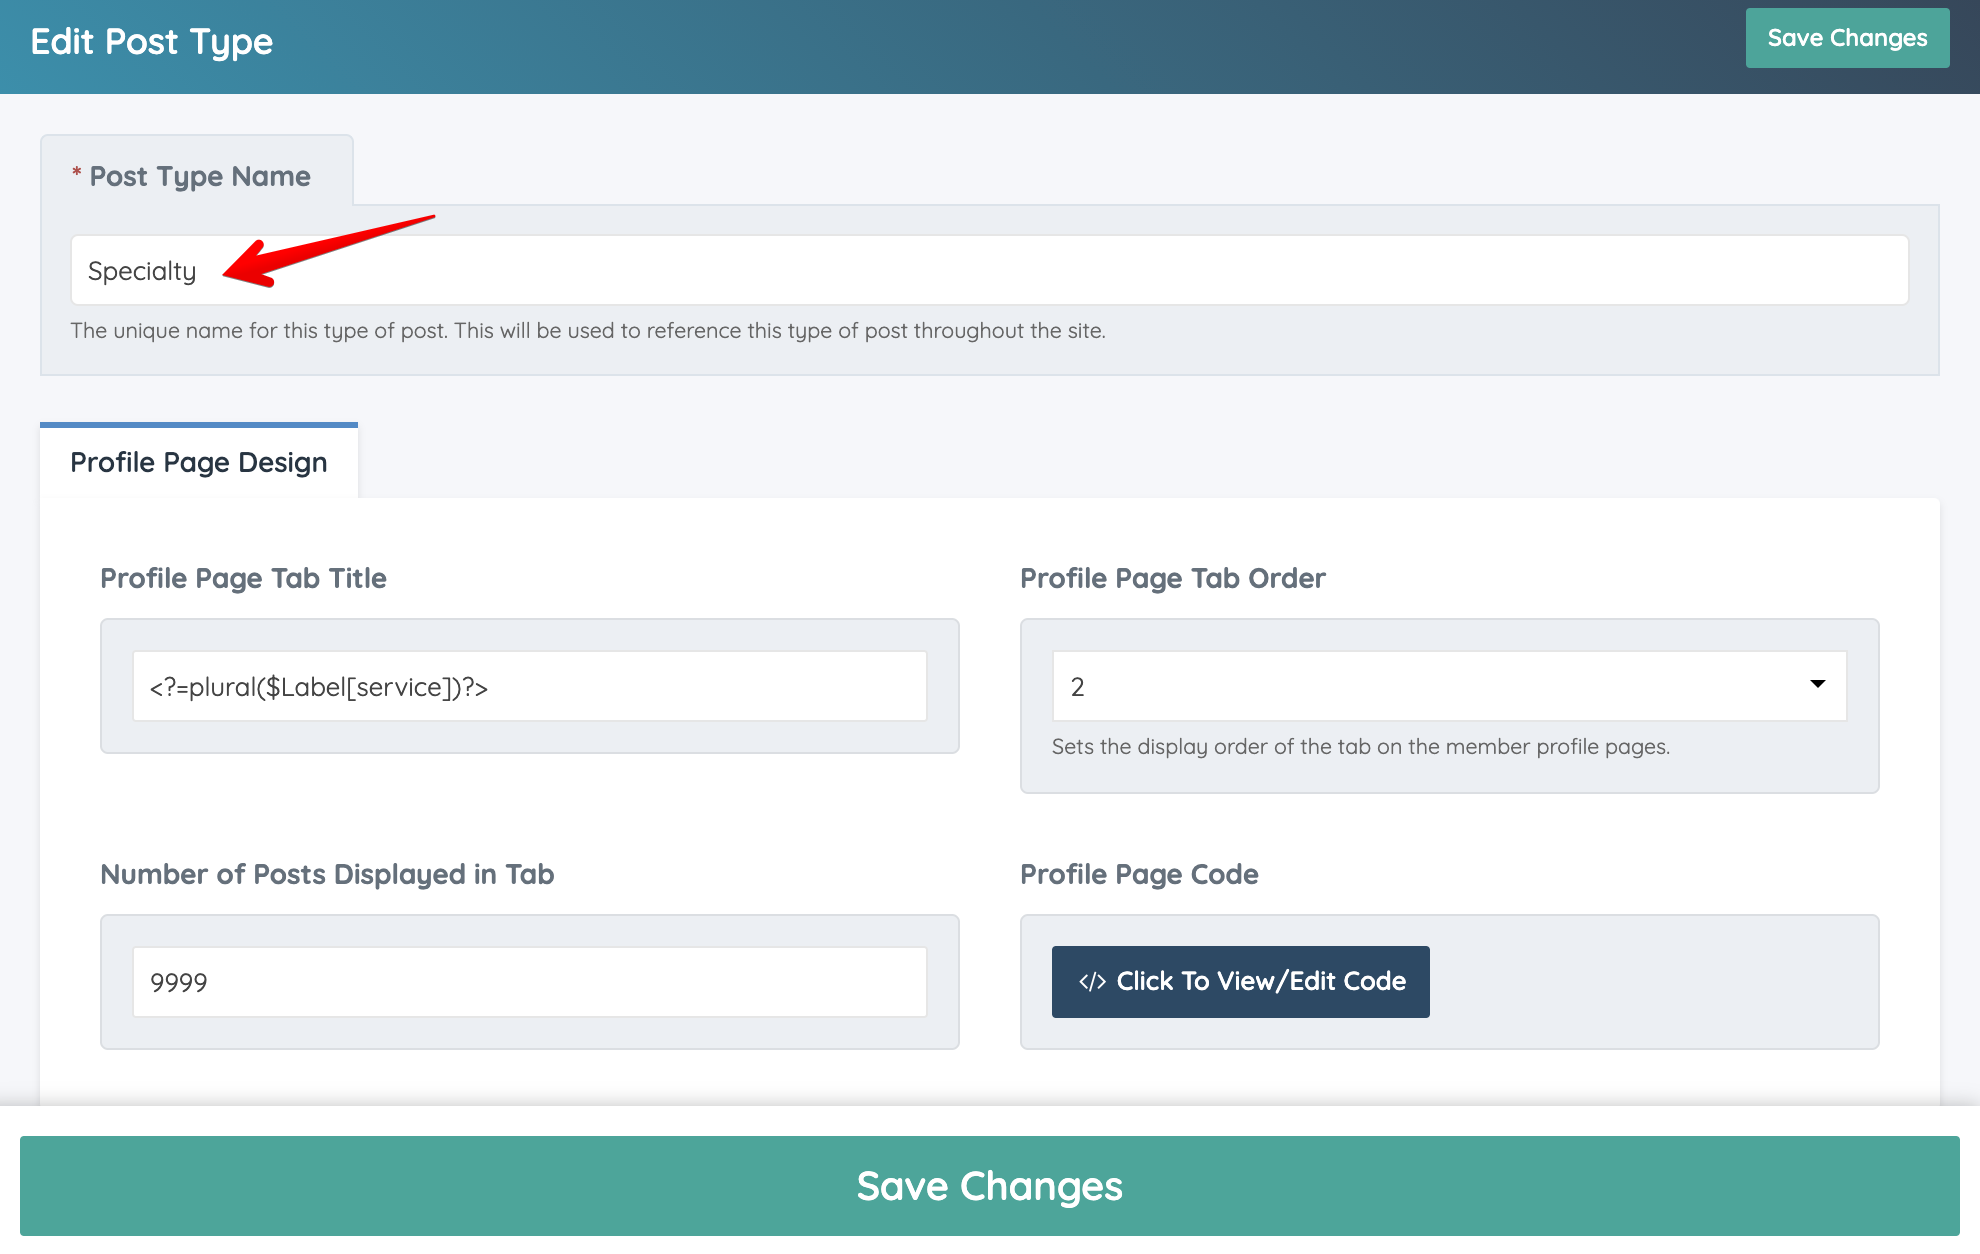Screen dimensions: 1980x1254
Task: Click the Profile Page Code heading
Action: 1139,874
